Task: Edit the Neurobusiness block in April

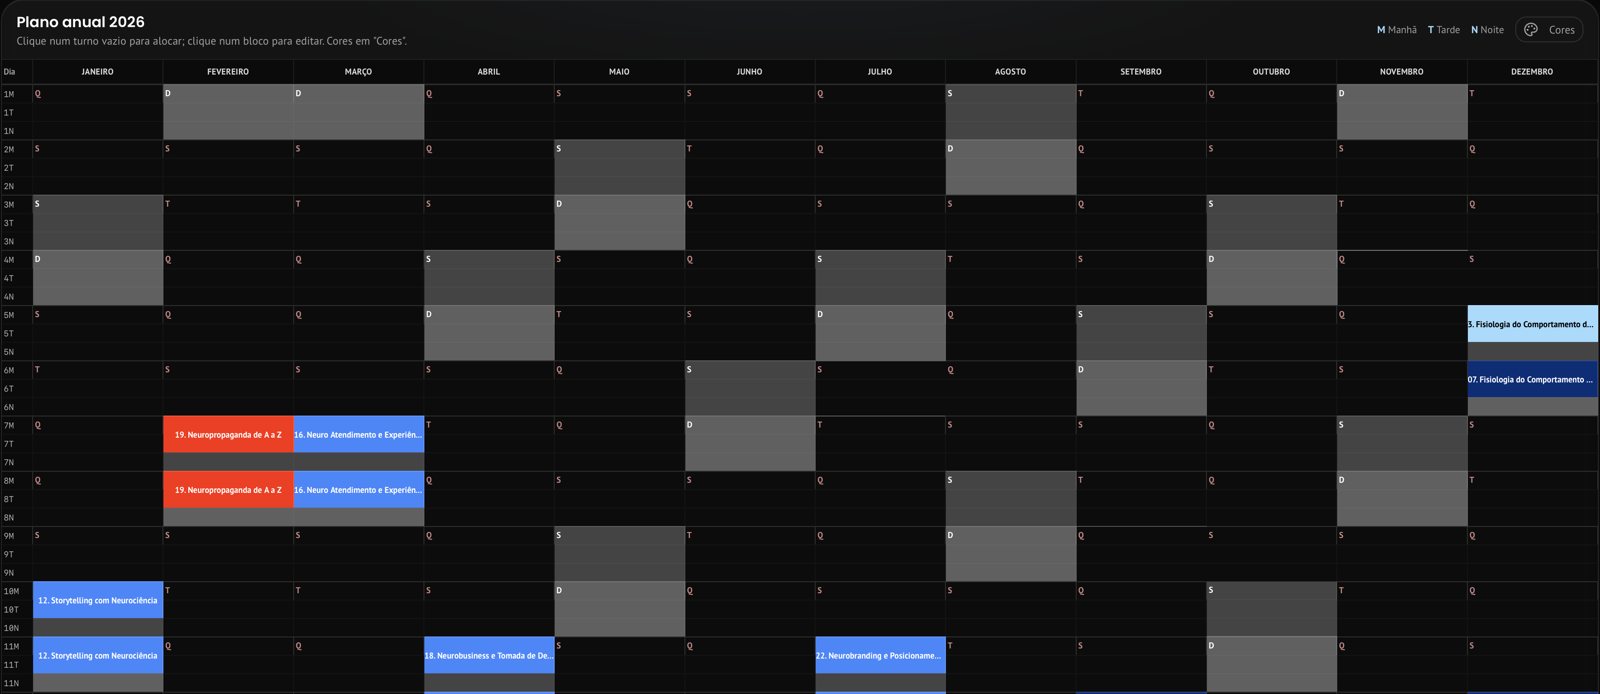Action: 489,656
